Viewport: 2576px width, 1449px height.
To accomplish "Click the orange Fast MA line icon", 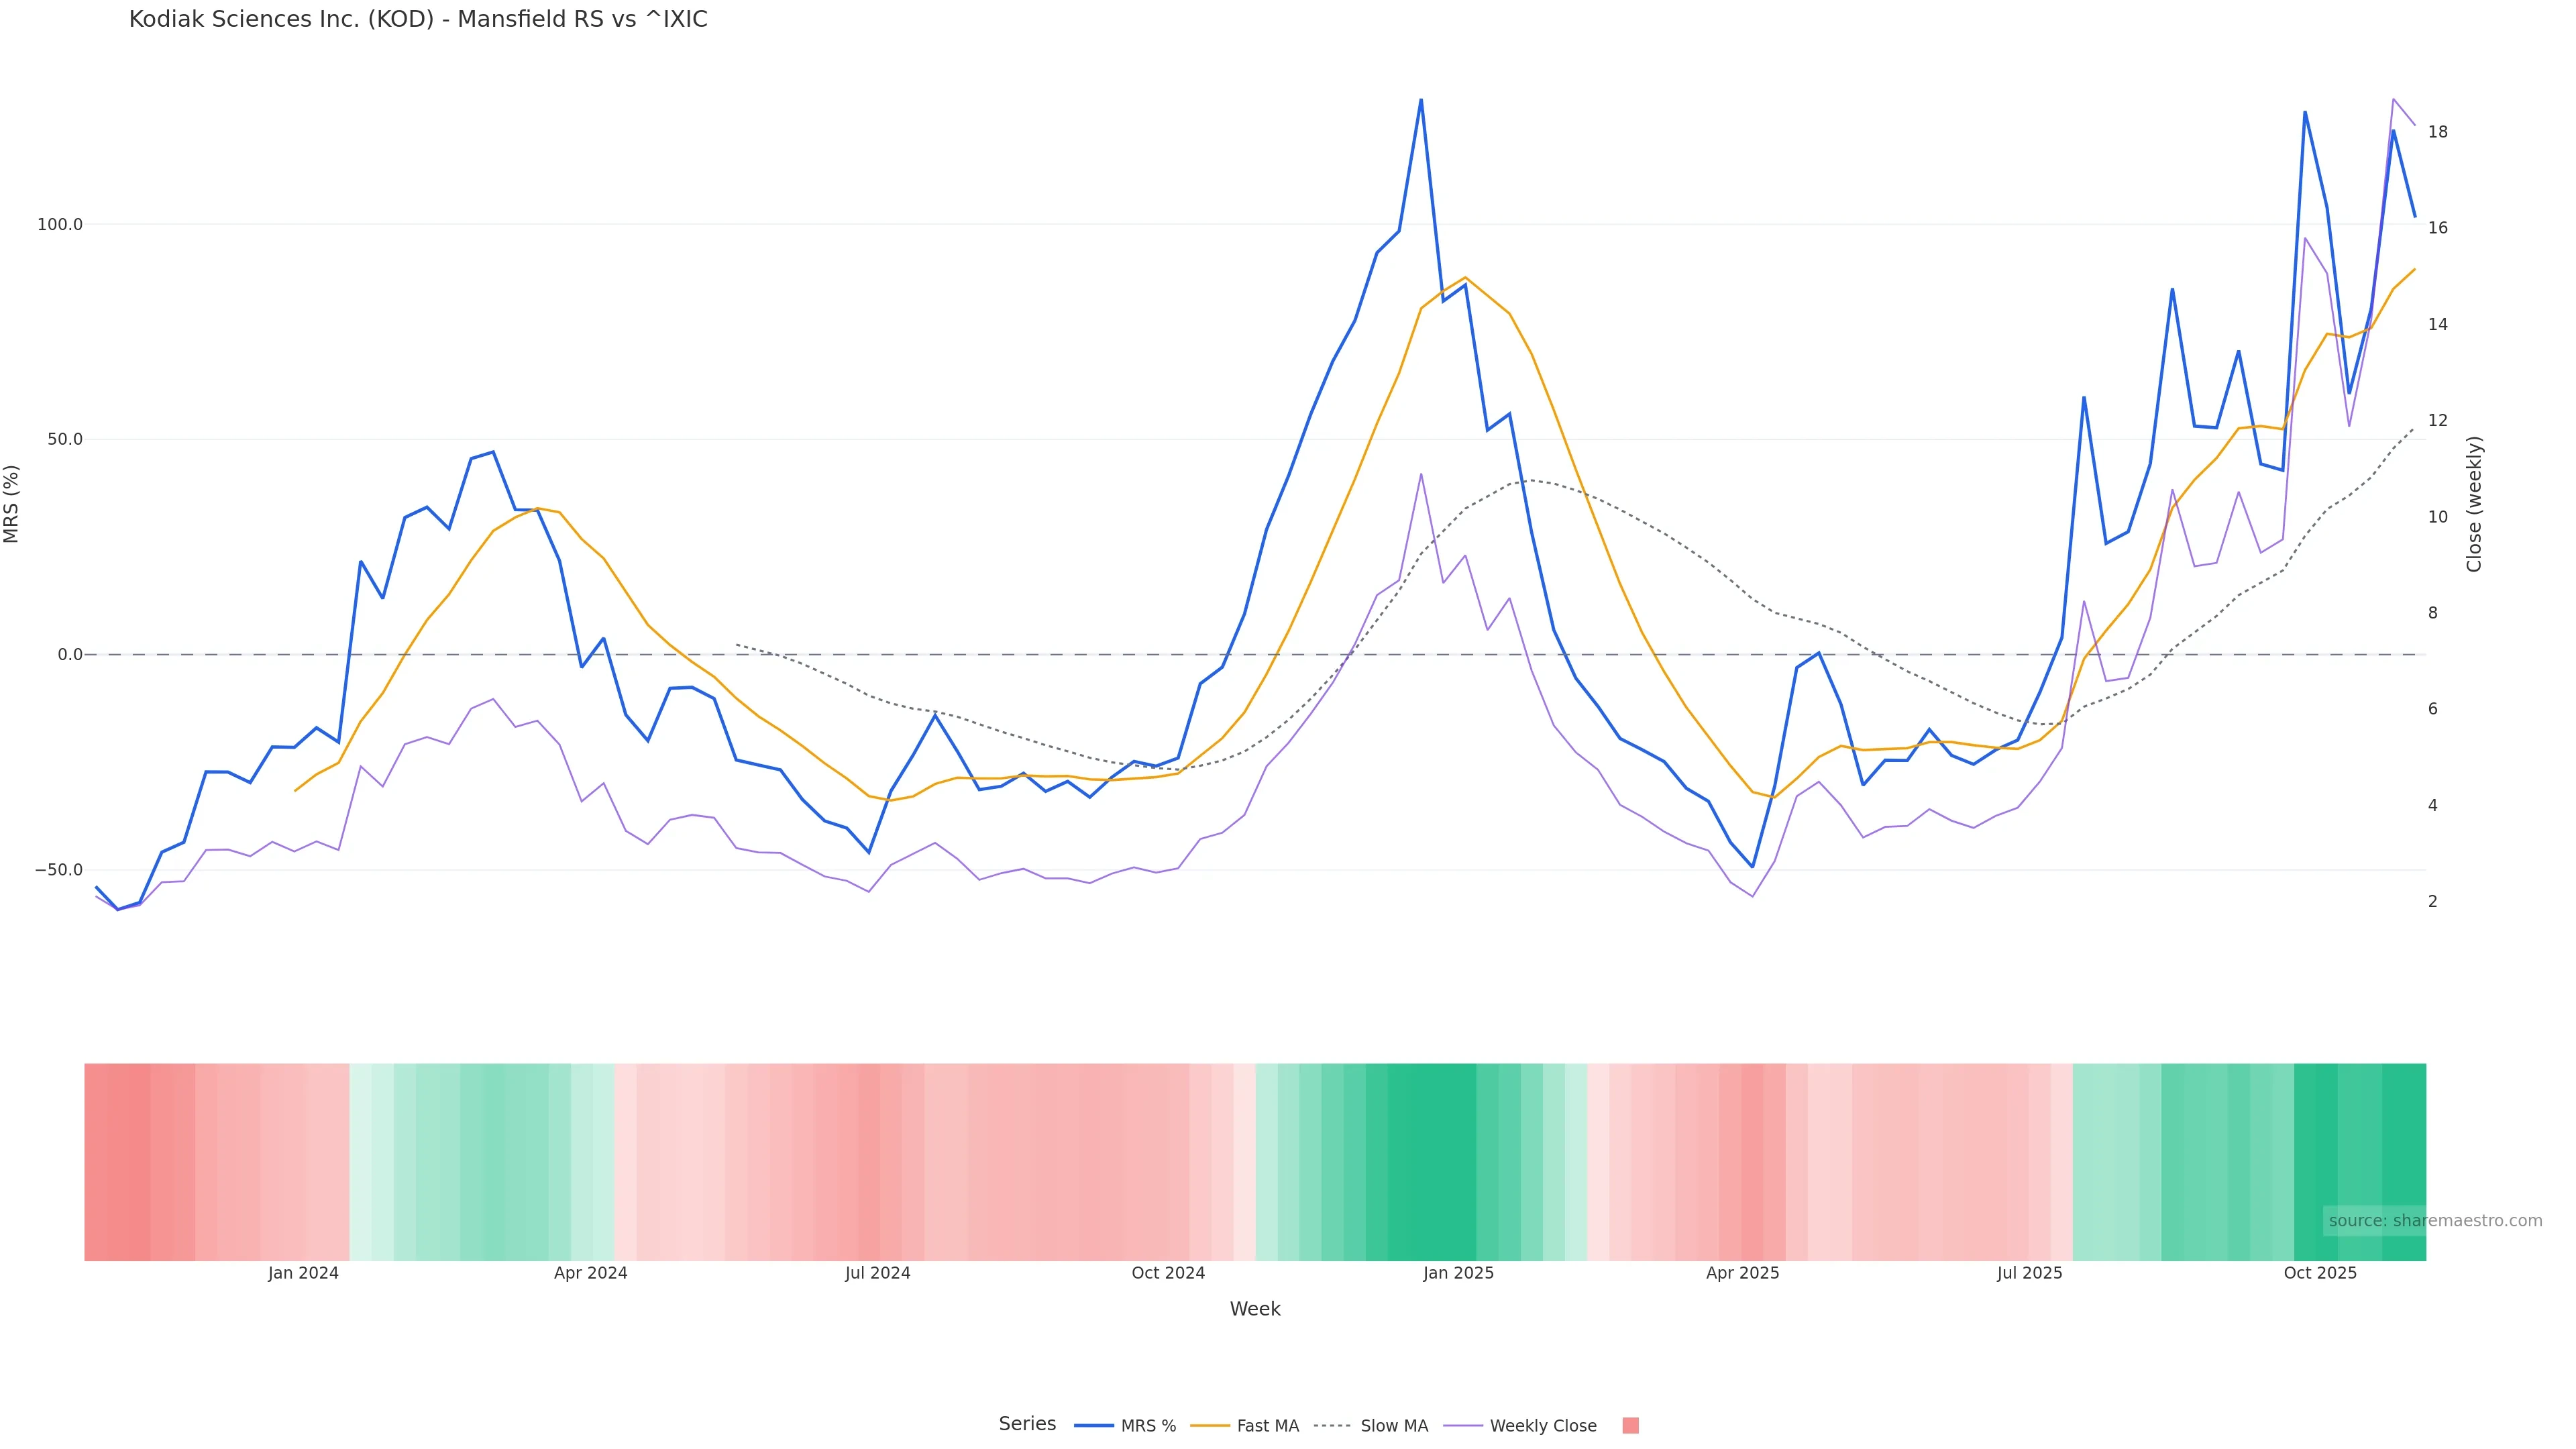I will pos(1210,1426).
